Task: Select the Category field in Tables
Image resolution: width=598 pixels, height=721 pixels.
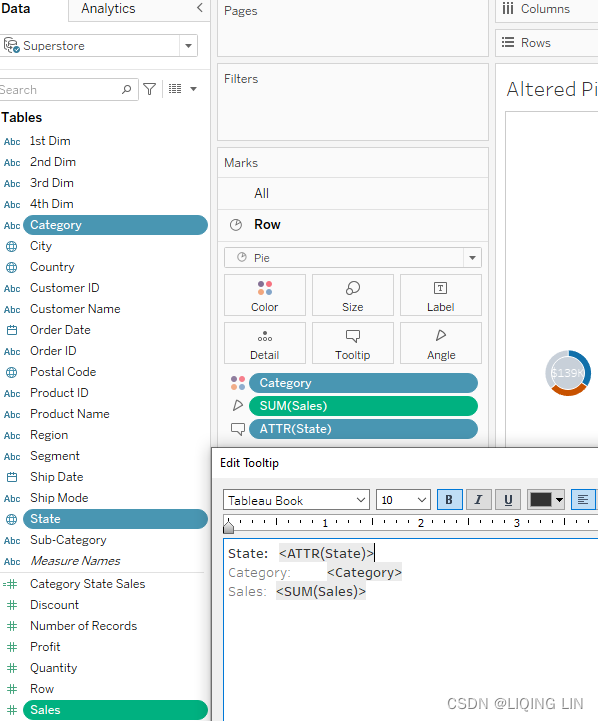Action: [115, 225]
